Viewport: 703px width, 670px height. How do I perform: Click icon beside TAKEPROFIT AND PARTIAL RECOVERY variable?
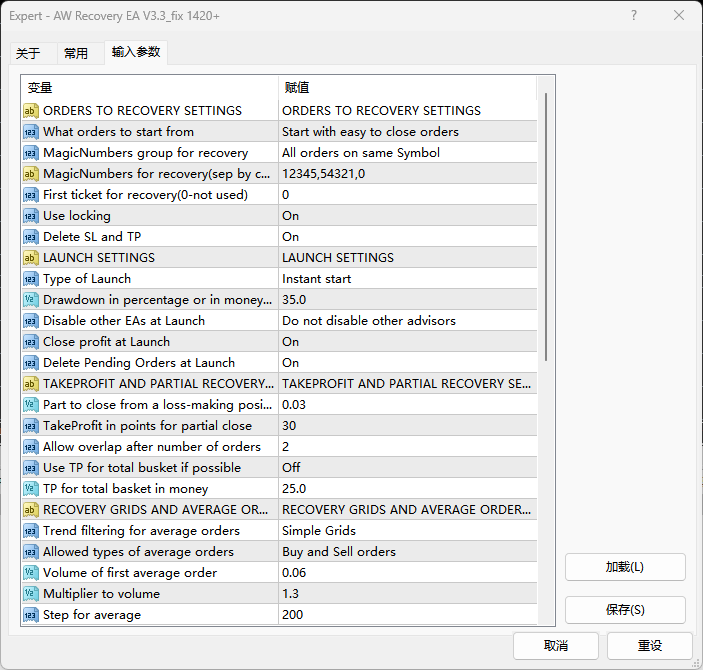pos(30,383)
